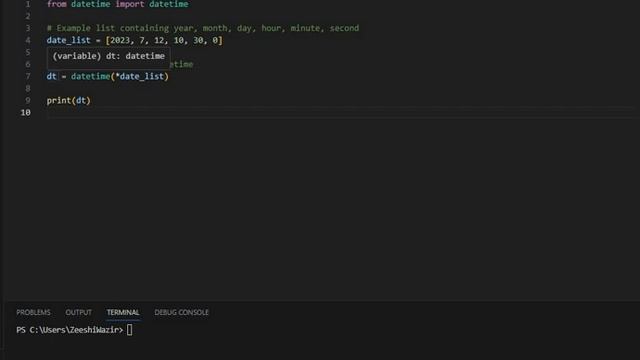The width and height of the screenshot is (640, 360).
Task: Click 'print(dt)' on line 9
Action: coord(69,100)
